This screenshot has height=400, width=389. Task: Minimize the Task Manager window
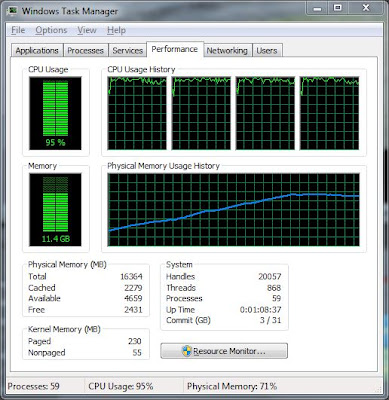click(x=317, y=8)
